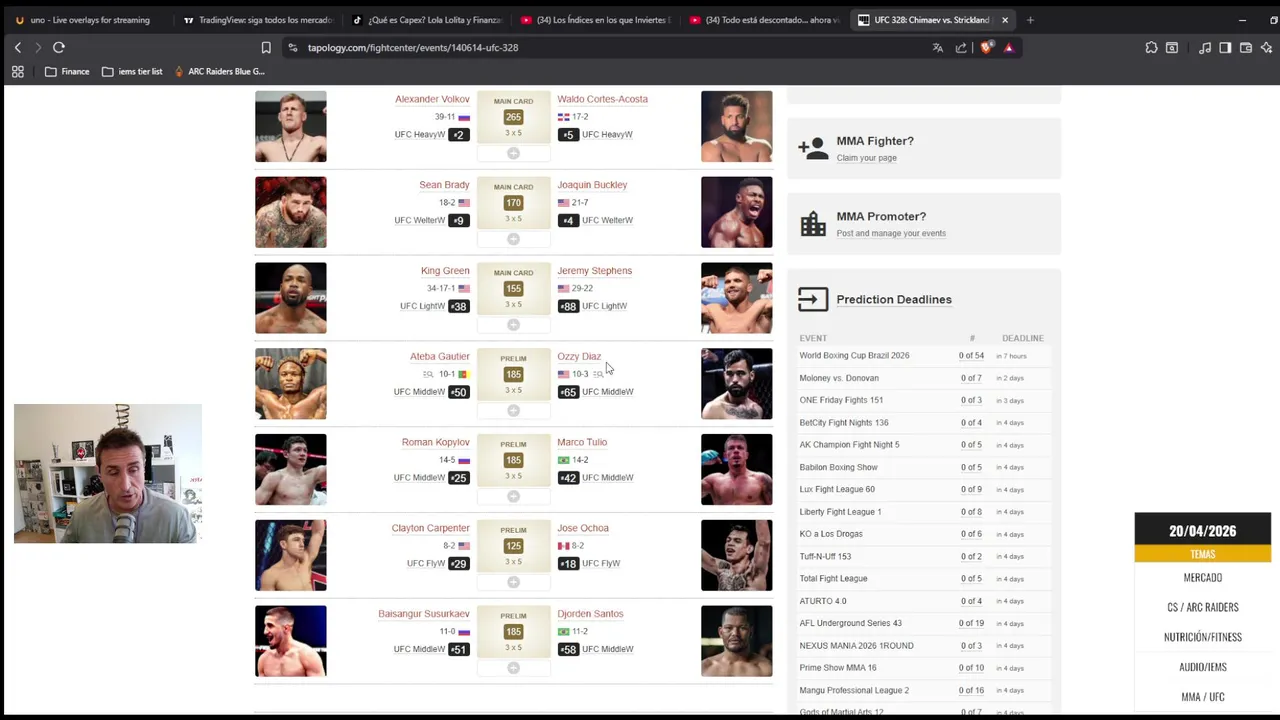Click '0 of 54' predictions count

(971, 356)
